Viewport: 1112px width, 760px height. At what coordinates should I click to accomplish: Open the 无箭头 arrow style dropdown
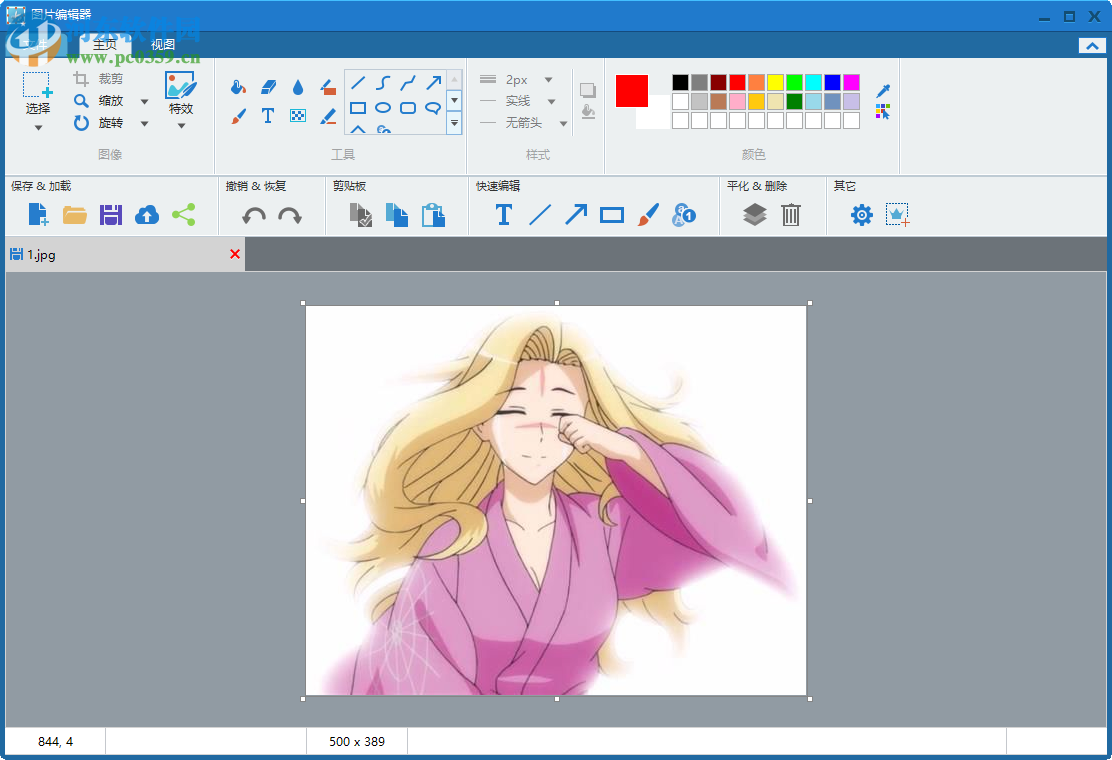563,123
